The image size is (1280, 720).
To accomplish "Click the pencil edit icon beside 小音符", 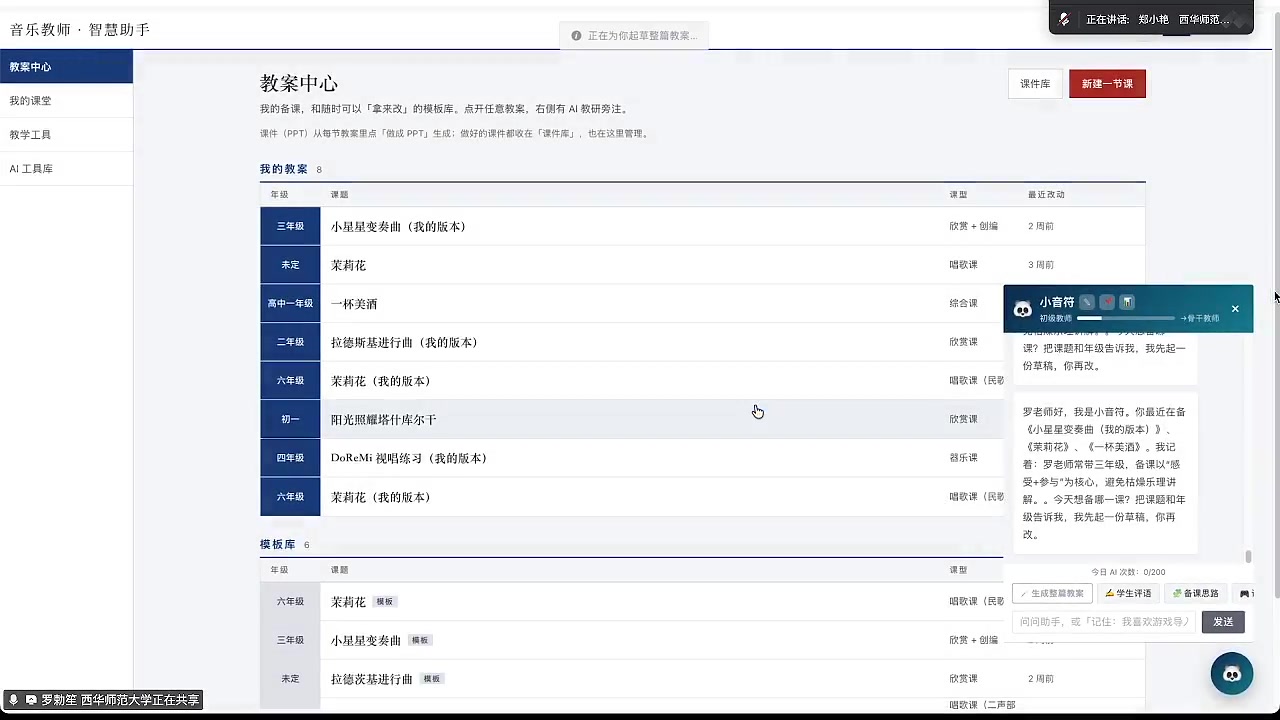I will (x=1087, y=302).
